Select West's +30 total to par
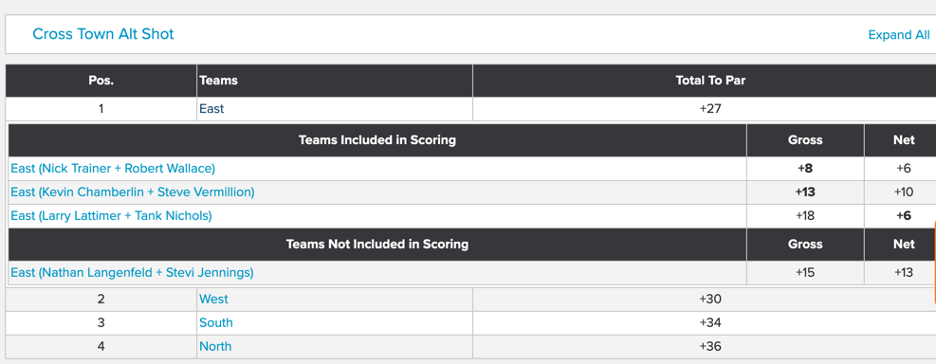936x364 pixels. click(710, 299)
